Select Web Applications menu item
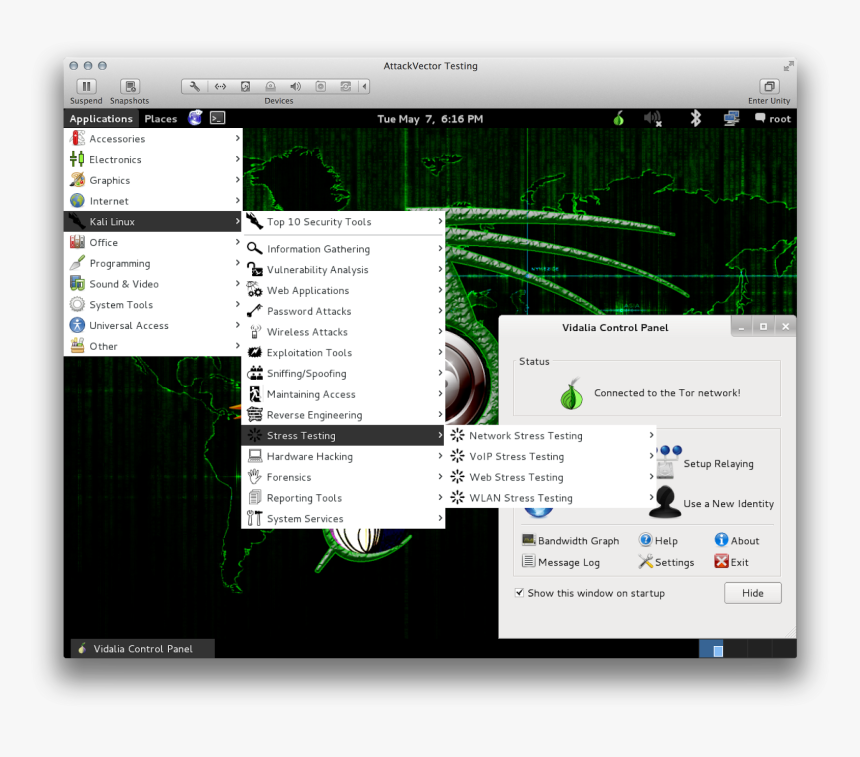The image size is (860, 757). (x=343, y=290)
